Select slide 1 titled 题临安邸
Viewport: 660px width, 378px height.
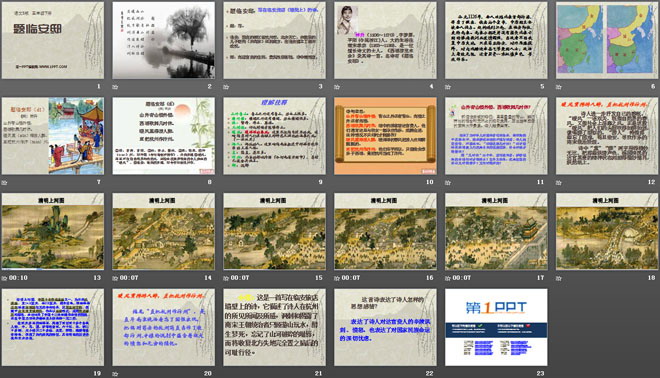53,40
